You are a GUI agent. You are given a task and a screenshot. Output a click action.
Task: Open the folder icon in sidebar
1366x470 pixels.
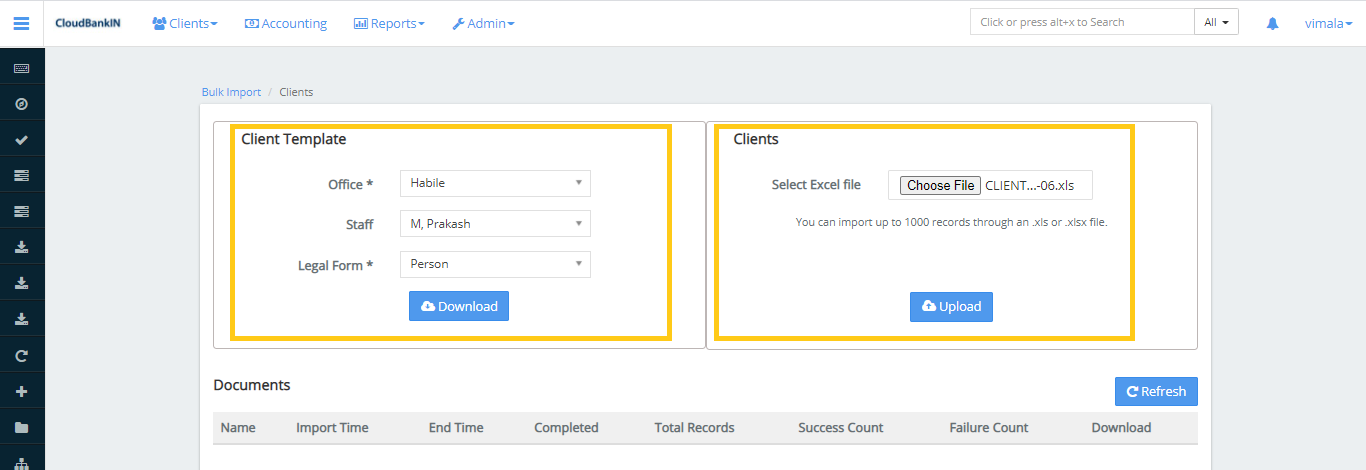click(x=21, y=427)
